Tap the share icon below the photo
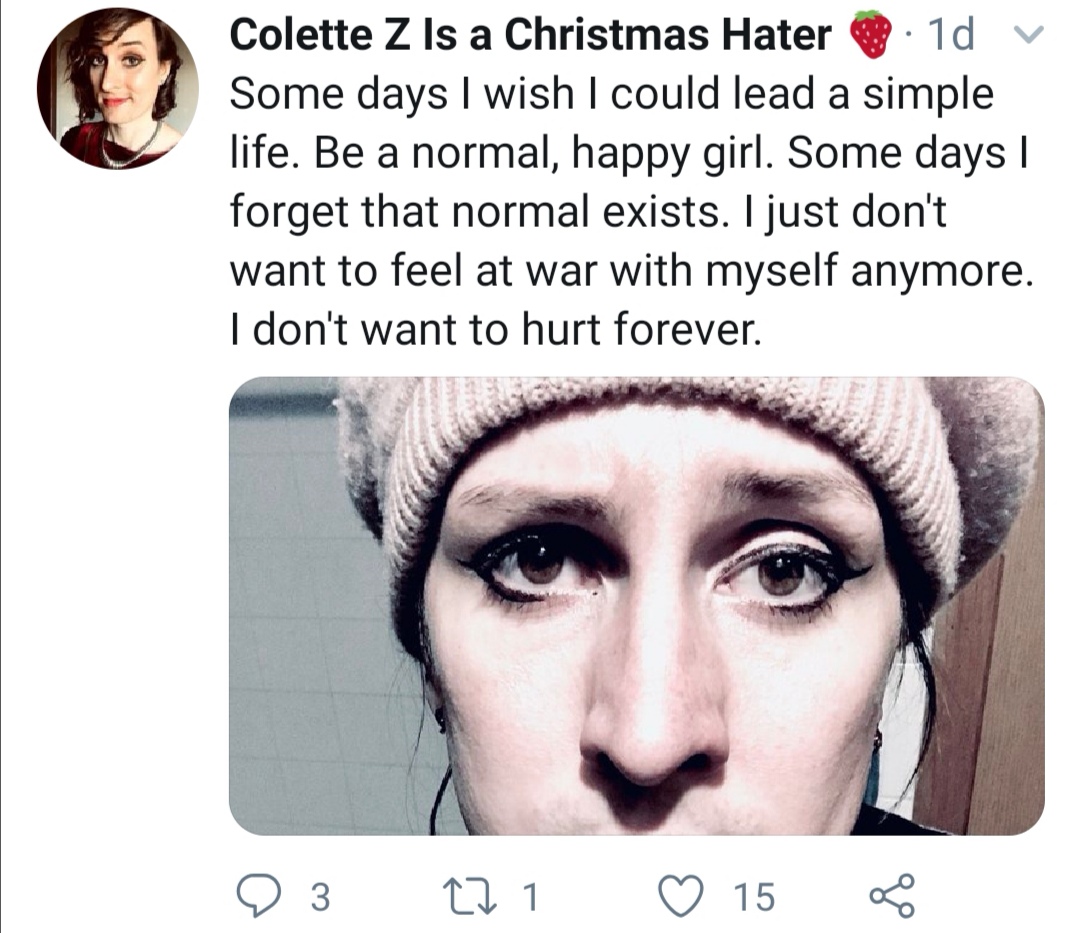 click(x=892, y=895)
